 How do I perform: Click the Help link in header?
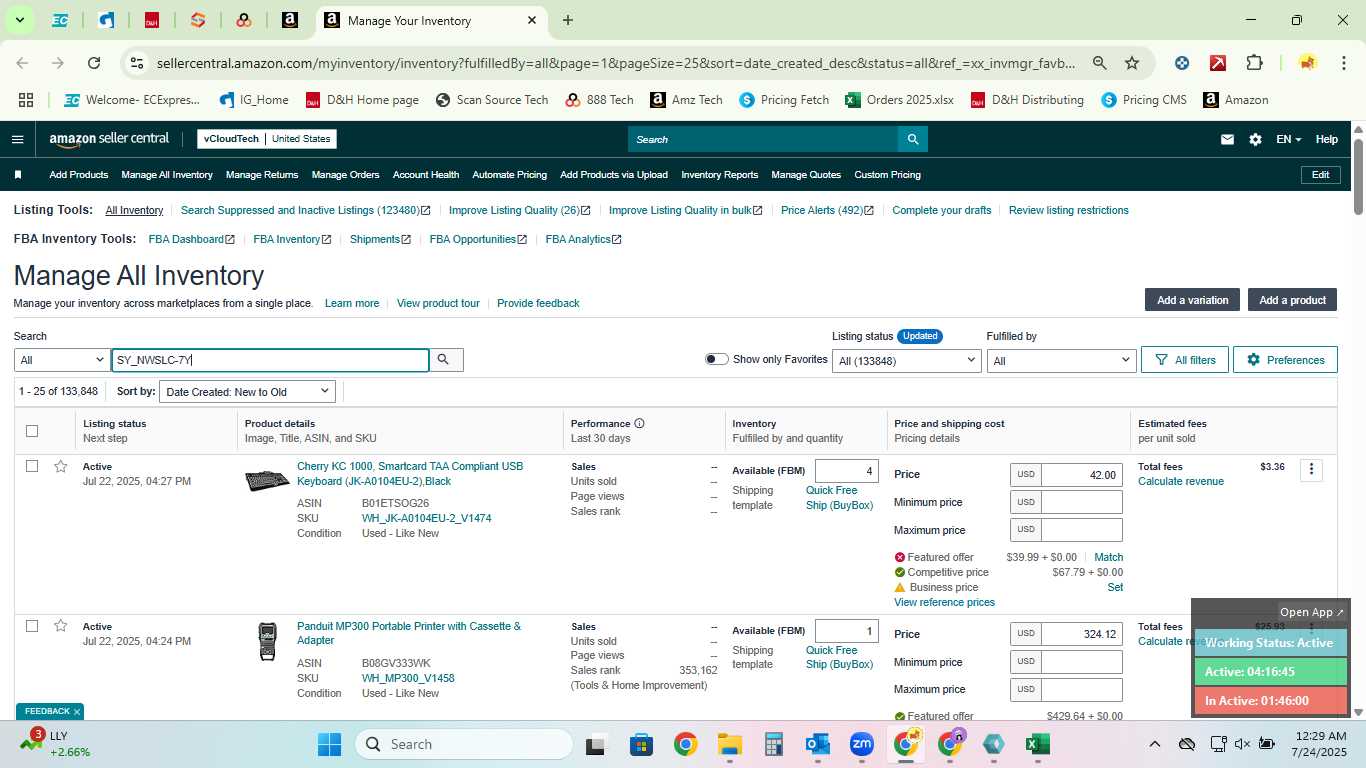(x=1326, y=140)
